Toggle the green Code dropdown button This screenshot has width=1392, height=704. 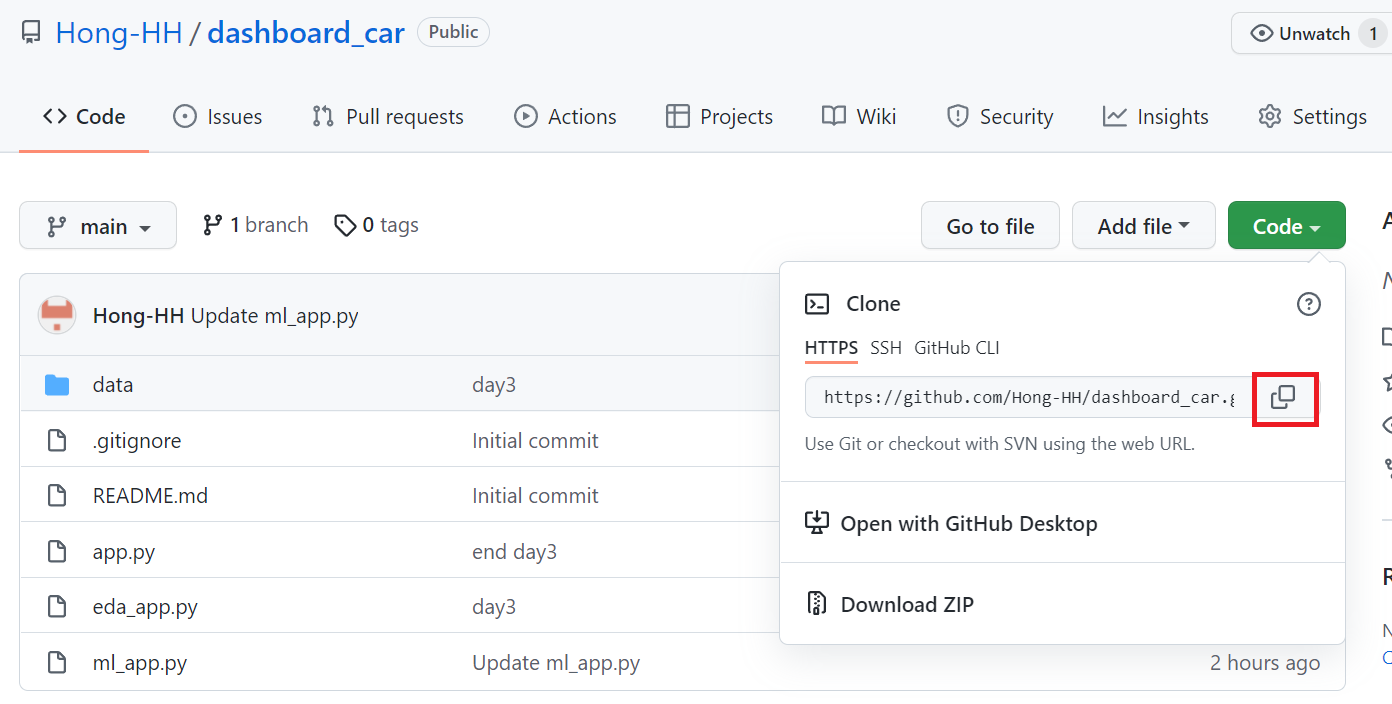tap(1286, 226)
